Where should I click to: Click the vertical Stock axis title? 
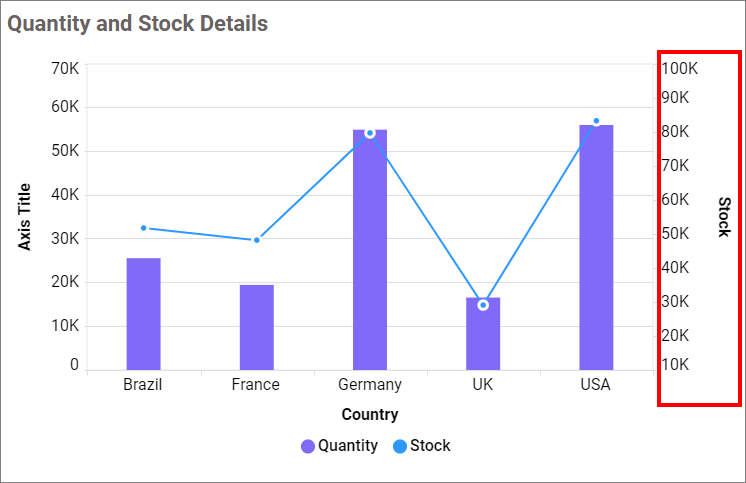point(724,217)
